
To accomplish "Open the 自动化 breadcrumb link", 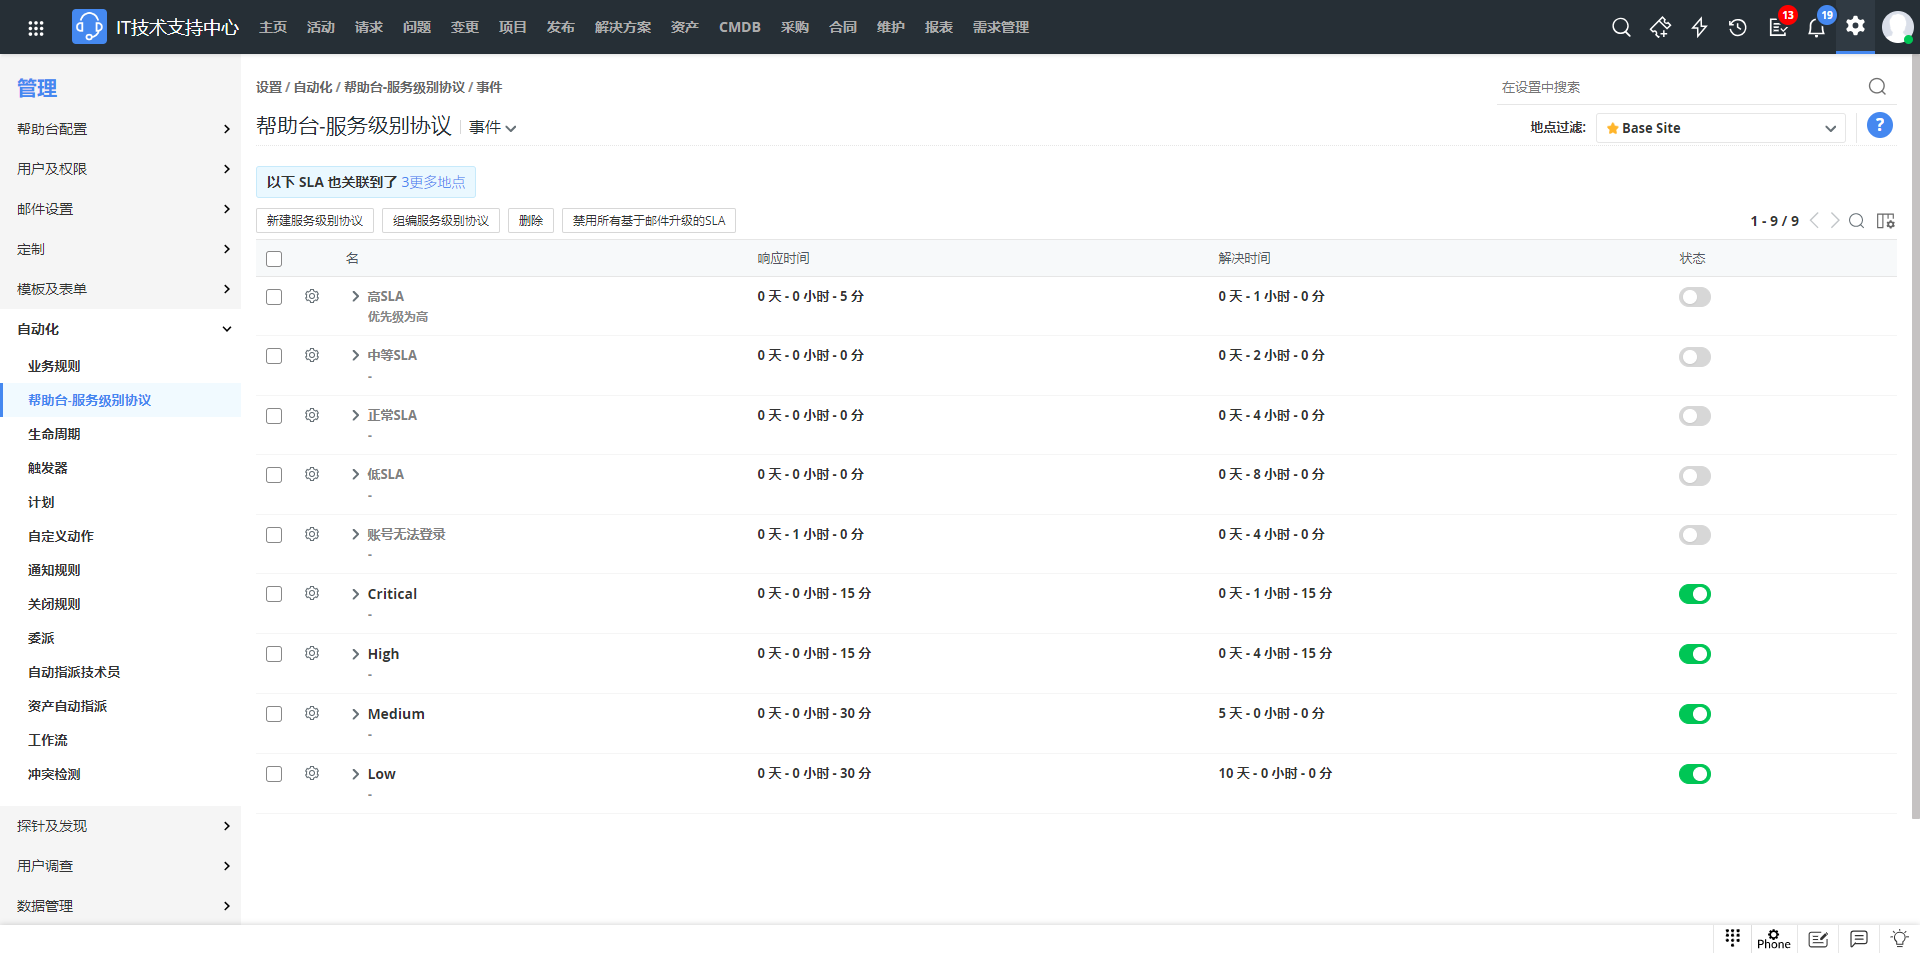I will click(x=313, y=87).
